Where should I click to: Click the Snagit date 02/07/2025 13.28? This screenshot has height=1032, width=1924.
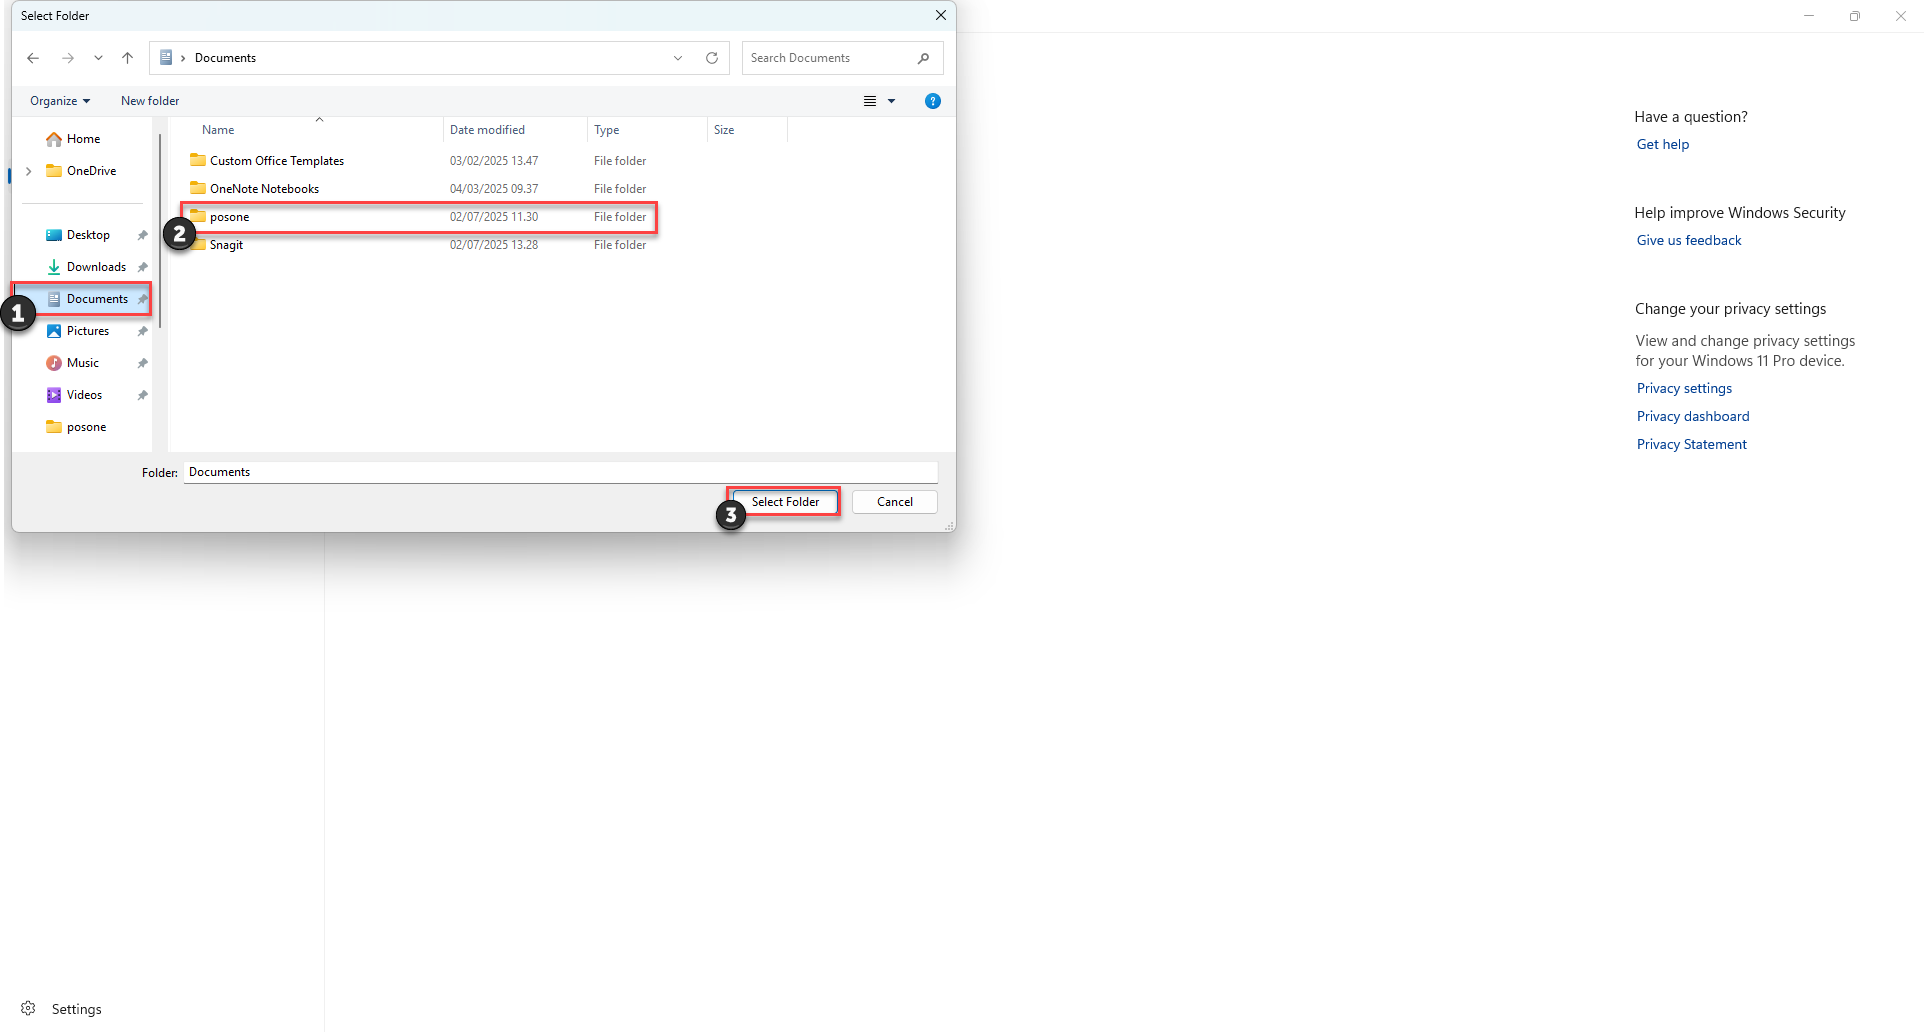494,245
